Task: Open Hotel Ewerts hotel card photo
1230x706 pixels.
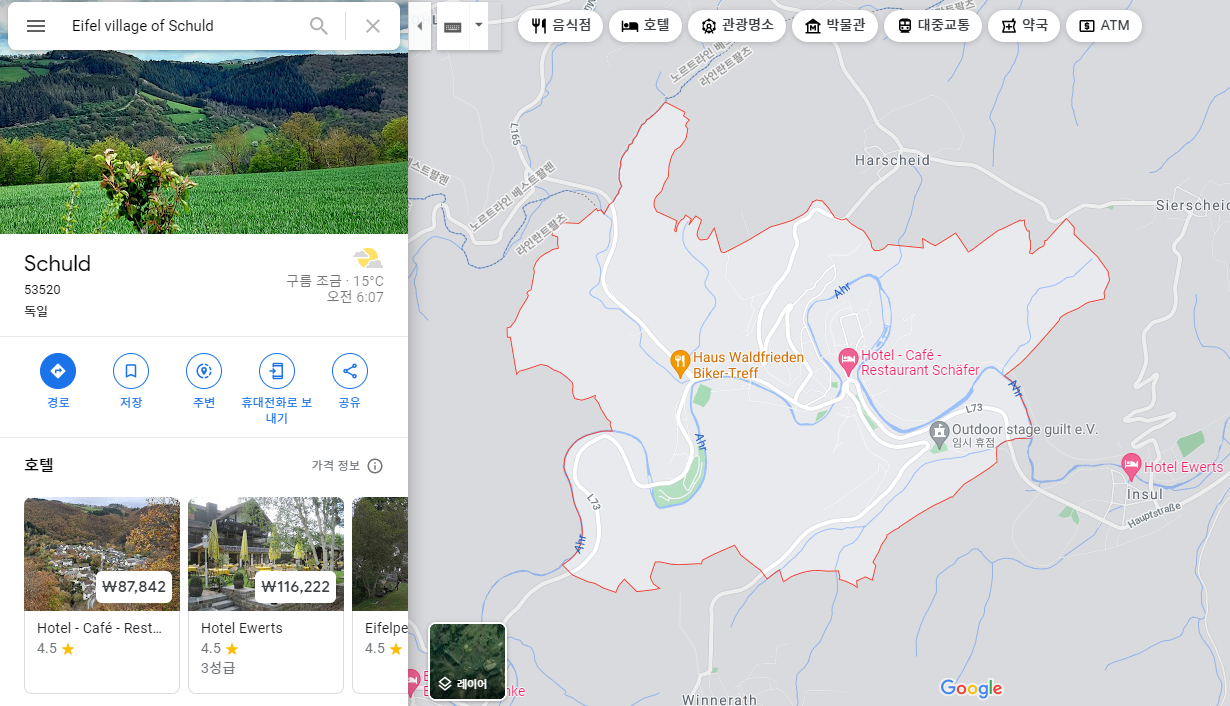Action: pyautogui.click(x=266, y=554)
